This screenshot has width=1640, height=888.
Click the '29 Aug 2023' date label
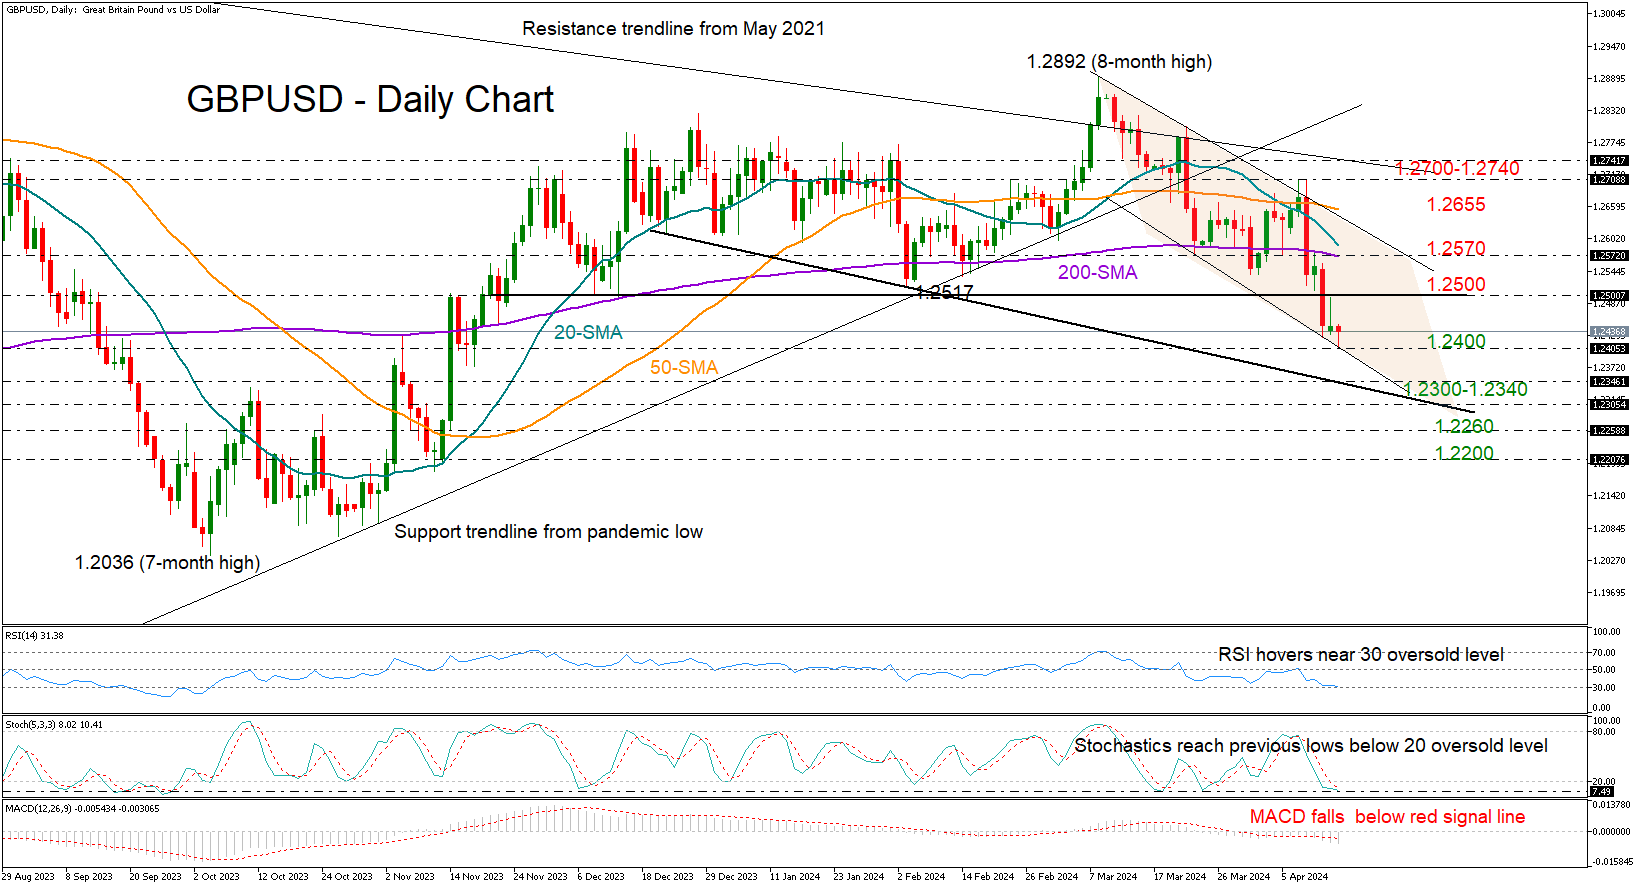(x=28, y=876)
